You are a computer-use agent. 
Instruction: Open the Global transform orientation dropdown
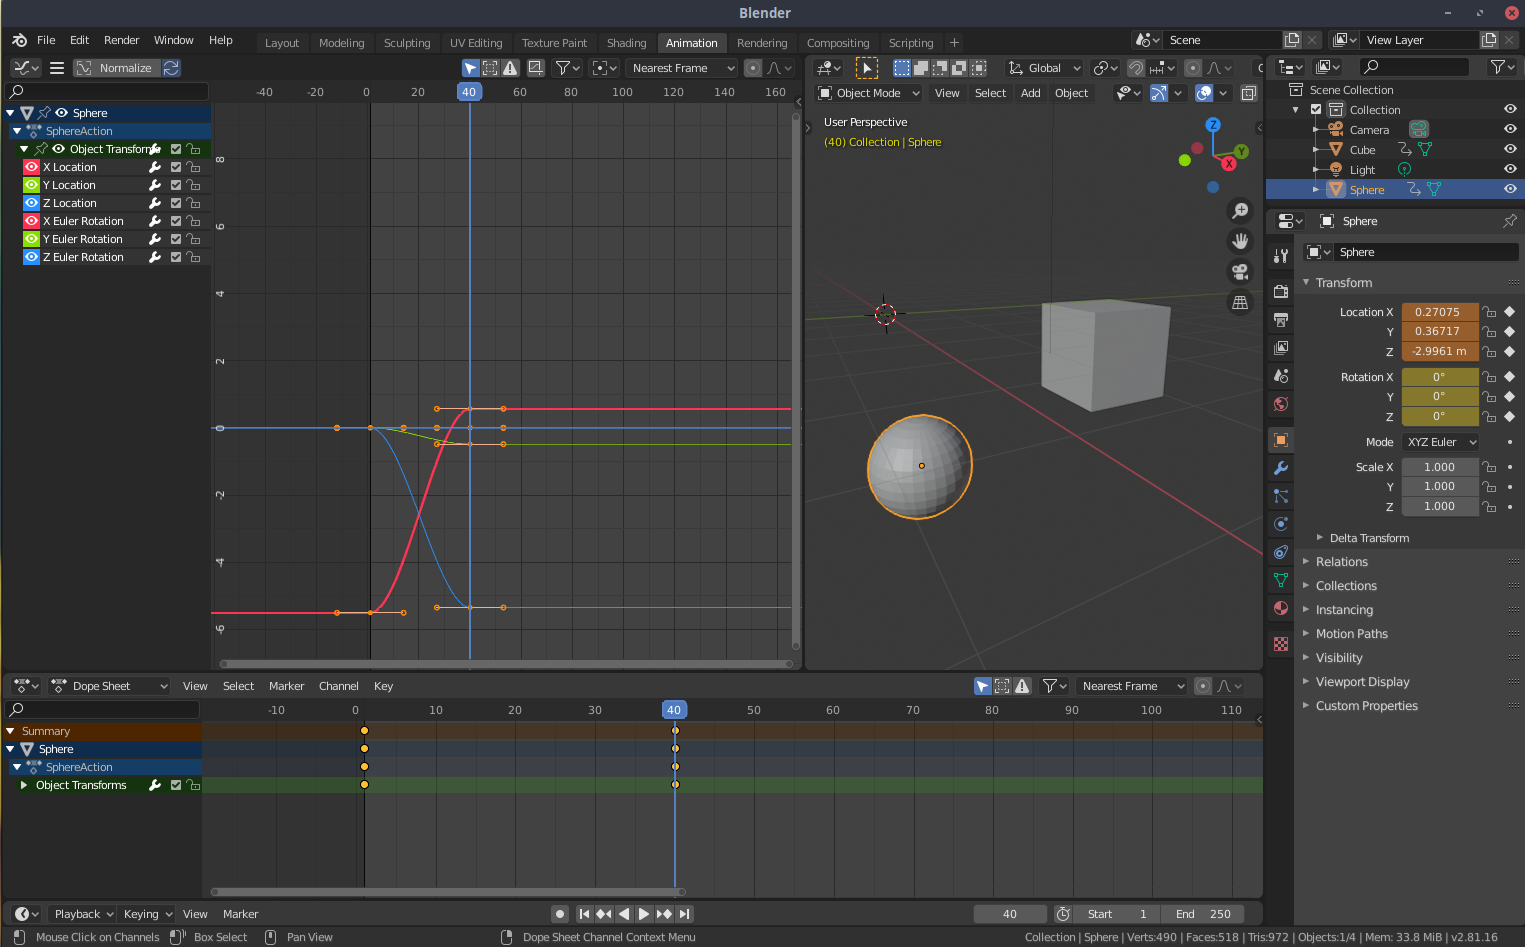click(x=1044, y=67)
